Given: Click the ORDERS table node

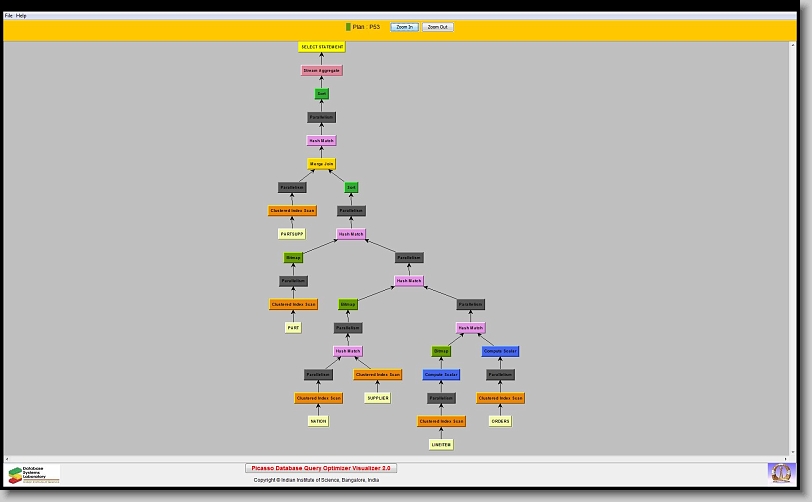Looking at the screenshot, I should point(500,421).
